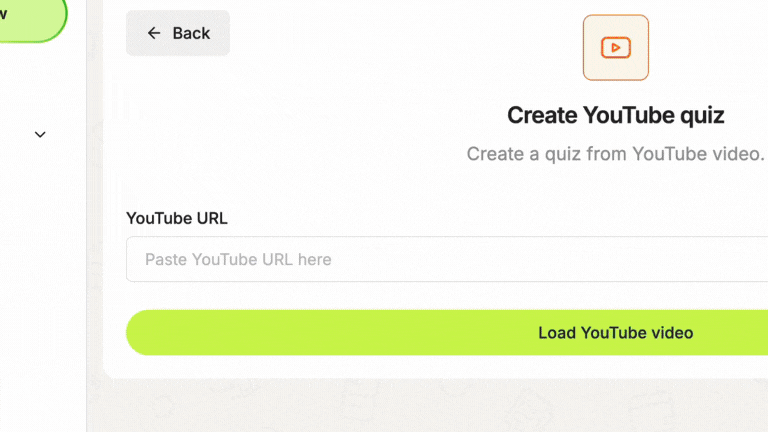This screenshot has height=432, width=768.
Task: Expand the sidebar chevron down arrow
Action: 40,134
